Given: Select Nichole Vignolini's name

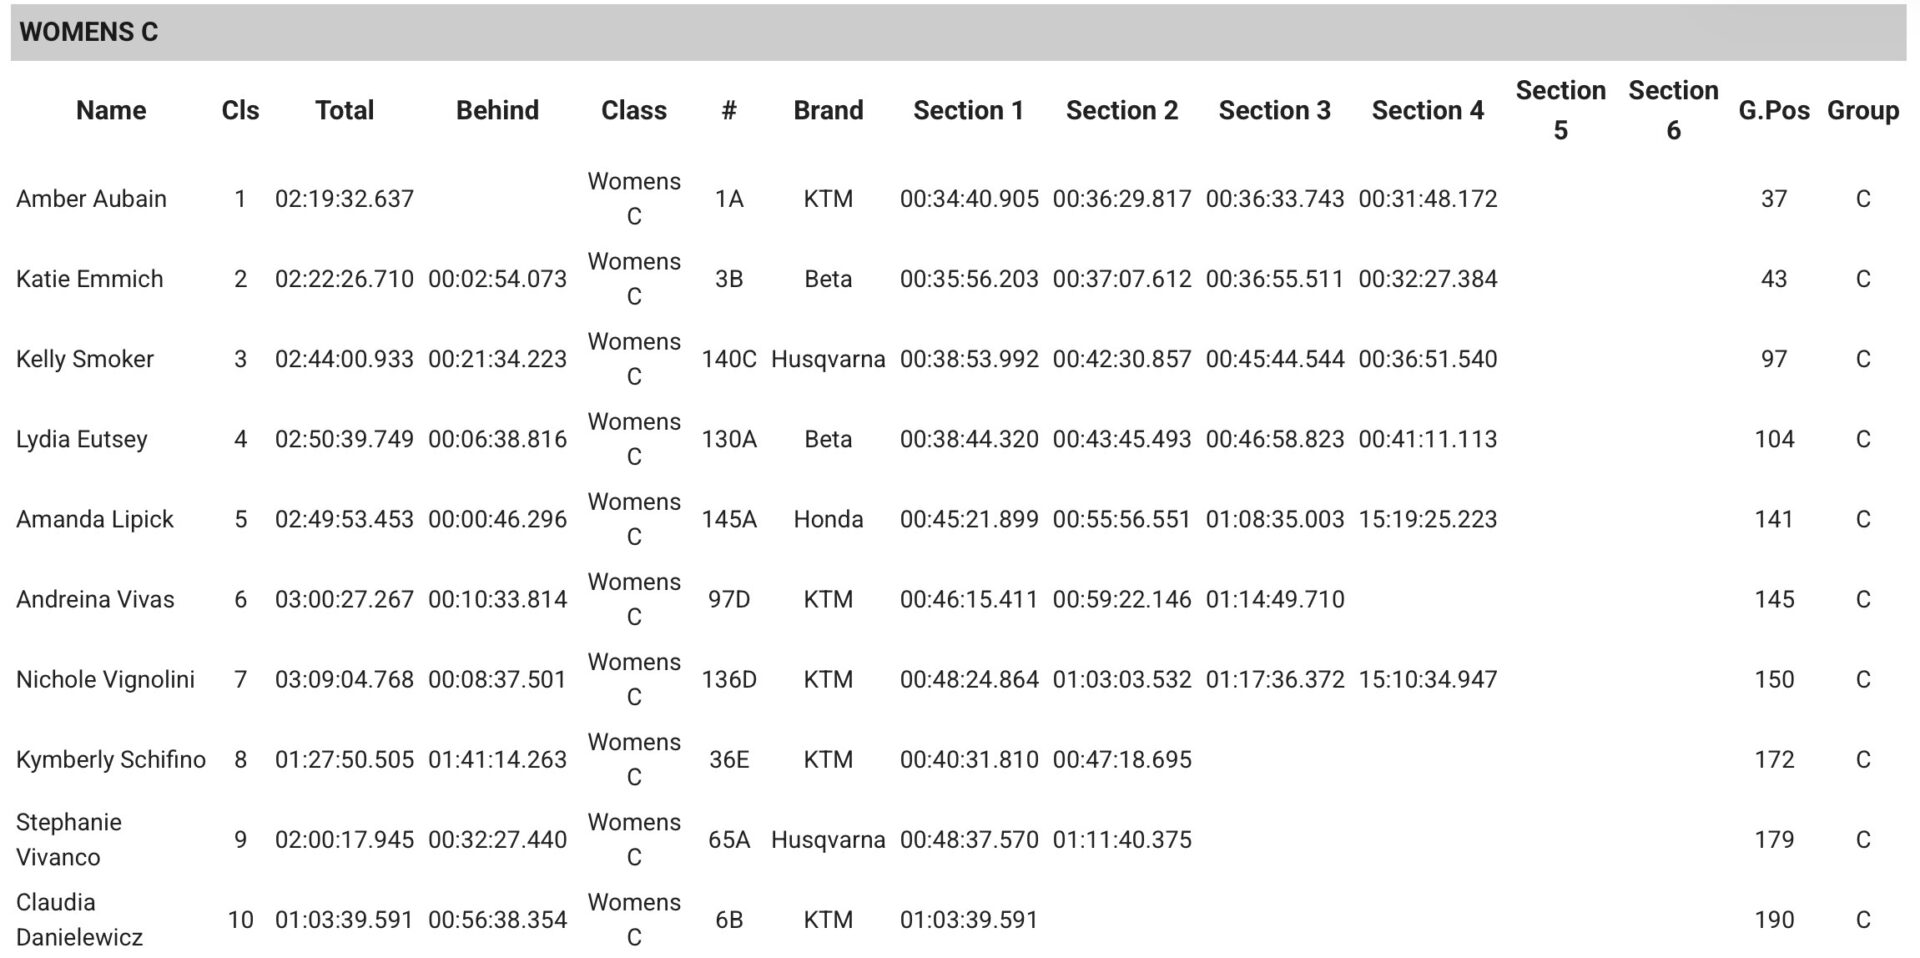Looking at the screenshot, I should click(105, 679).
